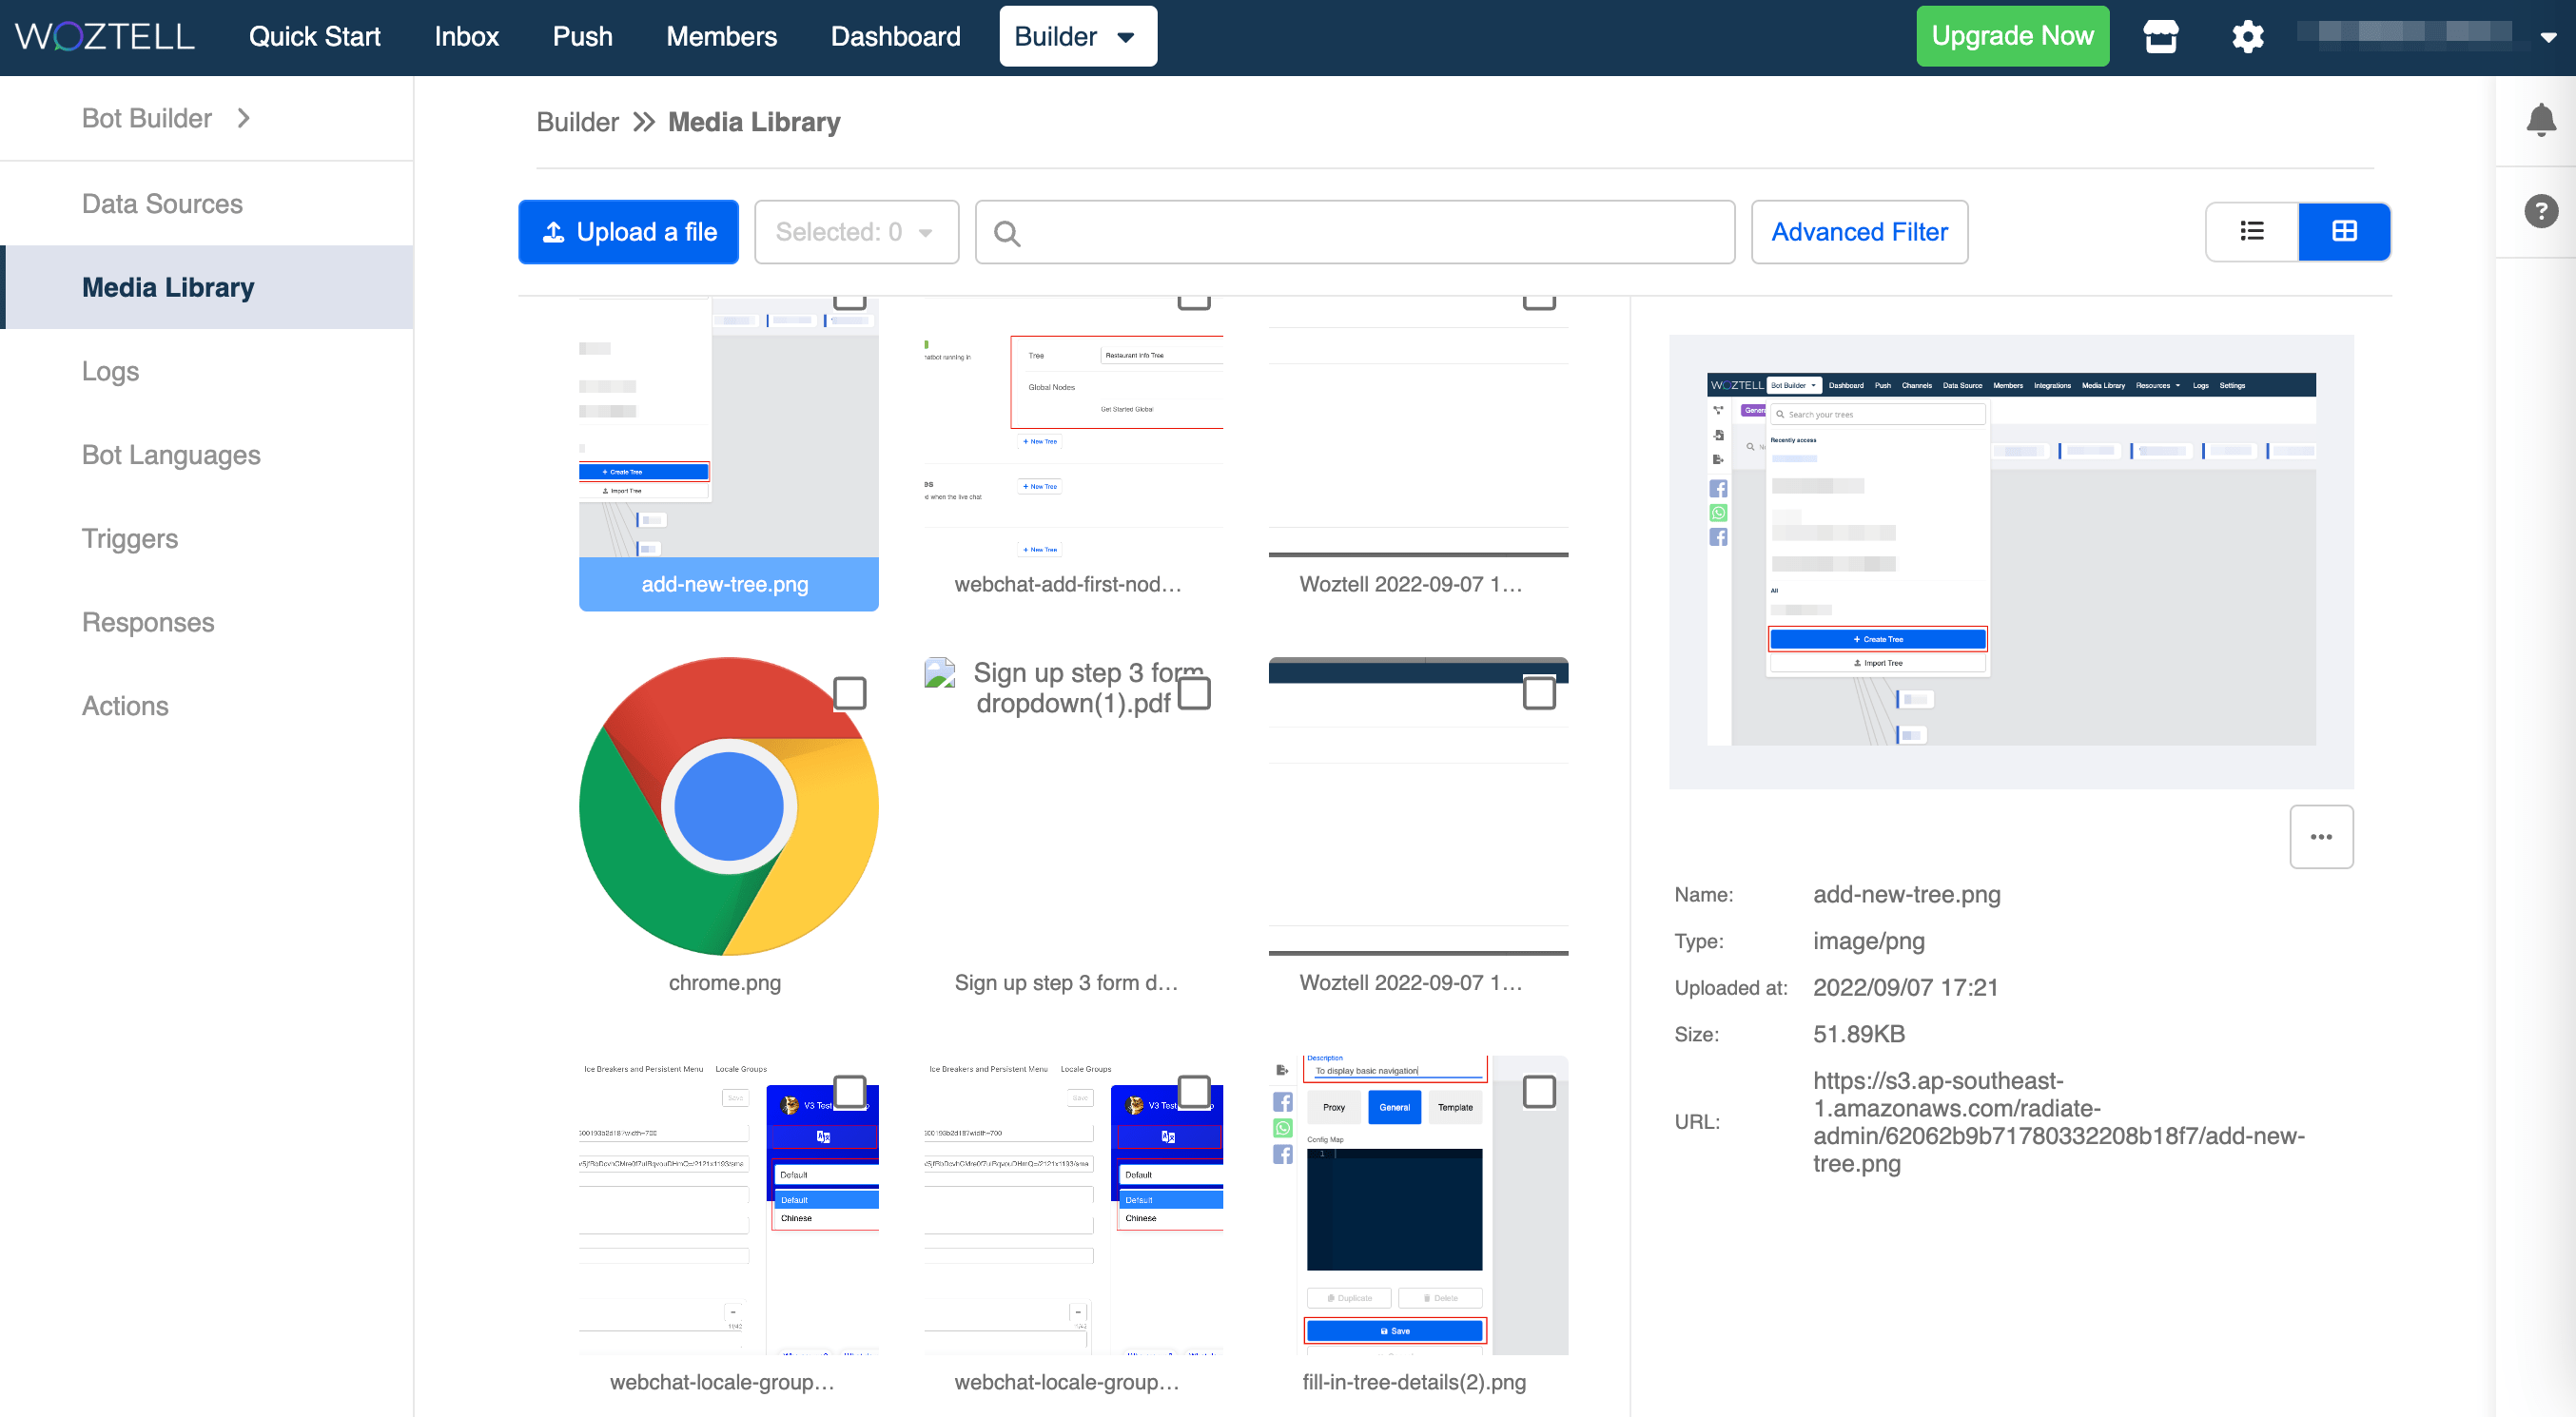Image resolution: width=2576 pixels, height=1417 pixels.
Task: Switch to grid view layout
Action: click(2343, 232)
